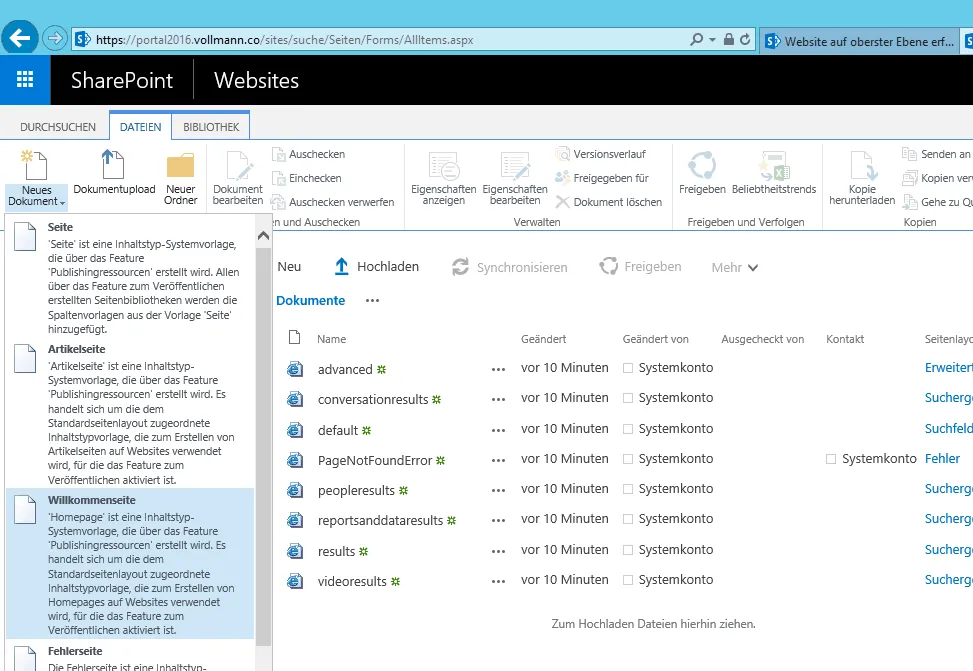
Task: Select the Willkommenseite content type
Action: [130, 564]
